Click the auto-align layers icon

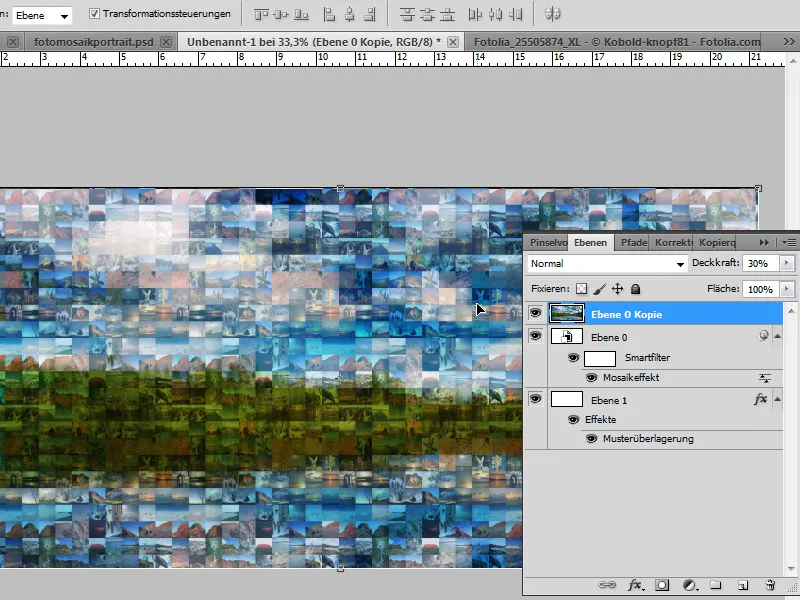[553, 14]
